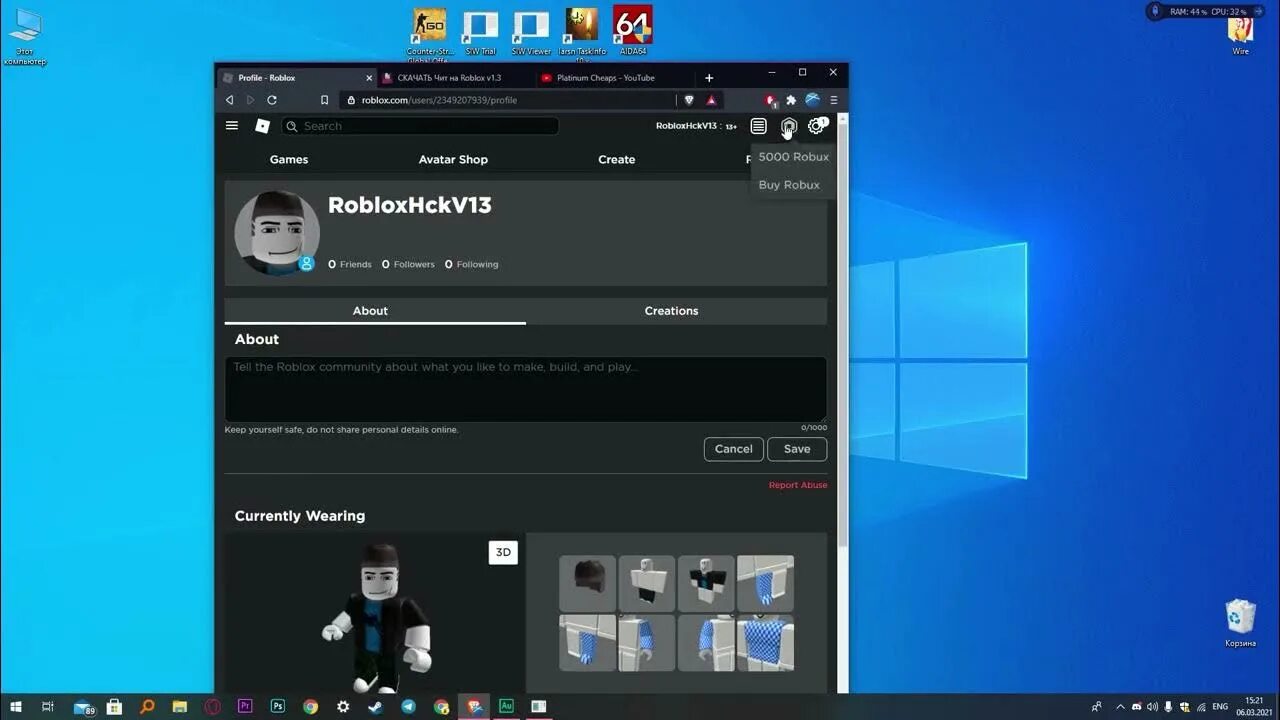Switch to the СКАЧАТЬ Чит на Roblox tab
1280x720 pixels.
point(448,78)
